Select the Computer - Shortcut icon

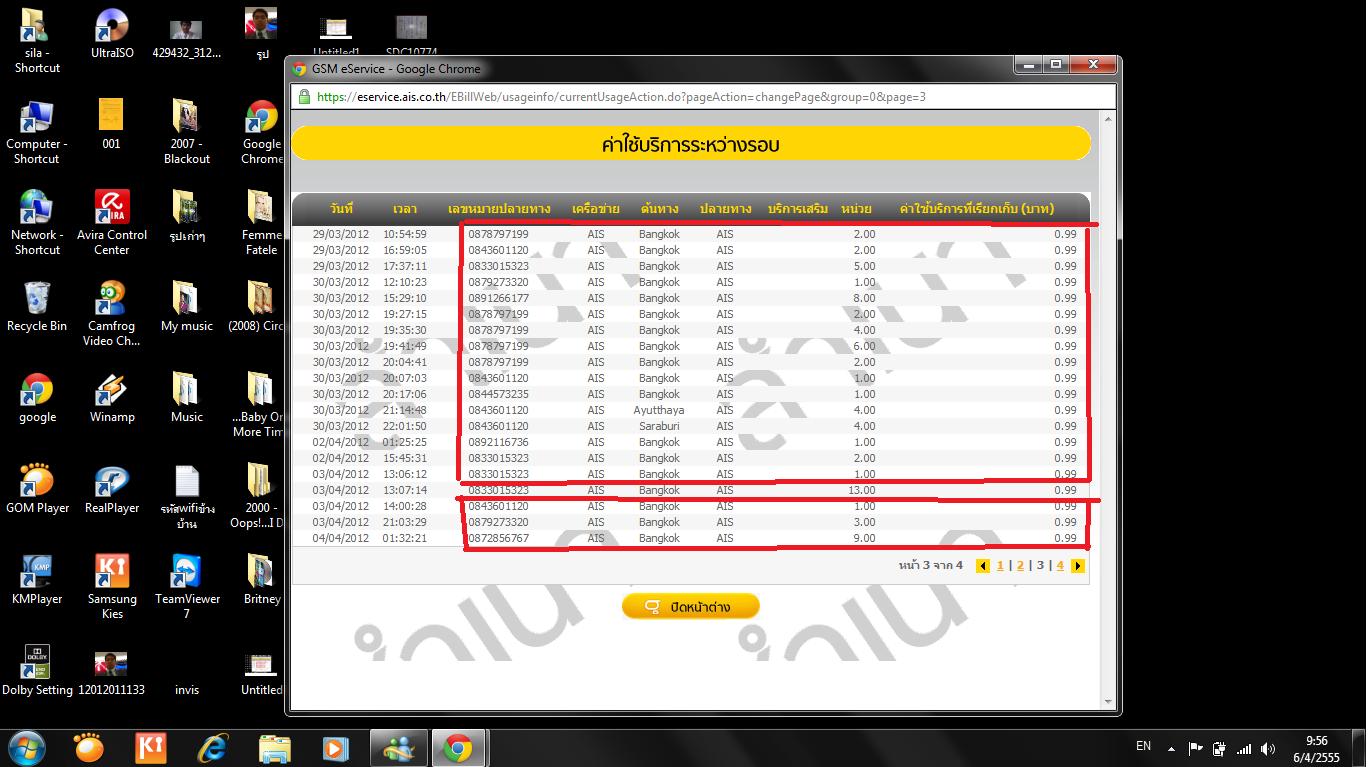[x=37, y=132]
